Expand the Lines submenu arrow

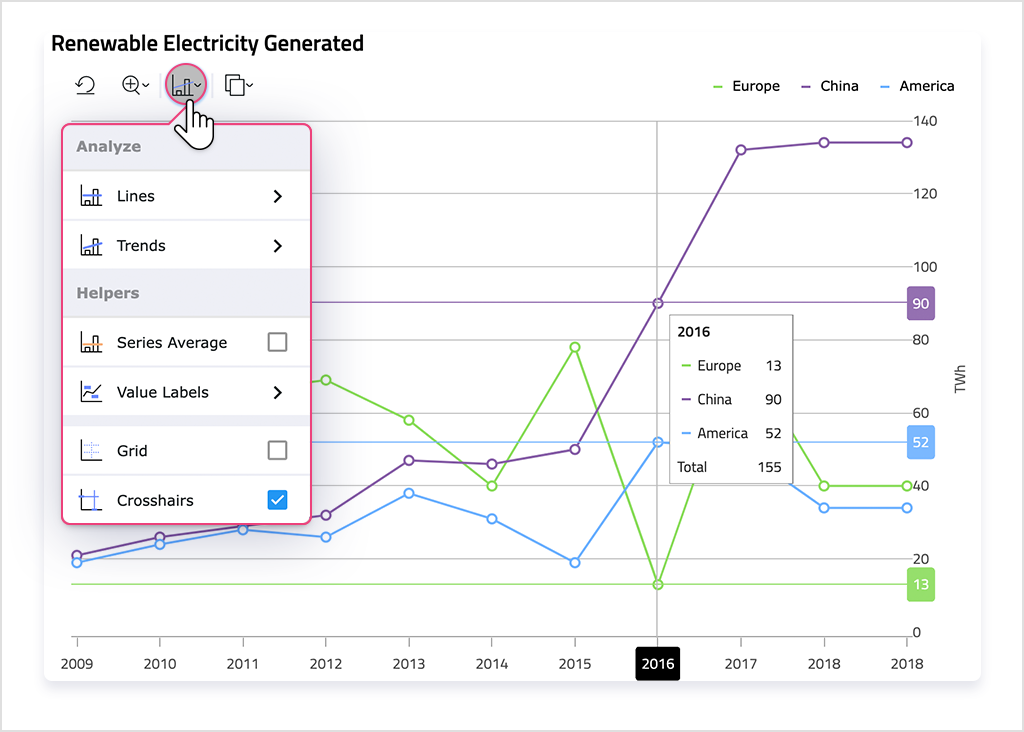pyautogui.click(x=278, y=196)
